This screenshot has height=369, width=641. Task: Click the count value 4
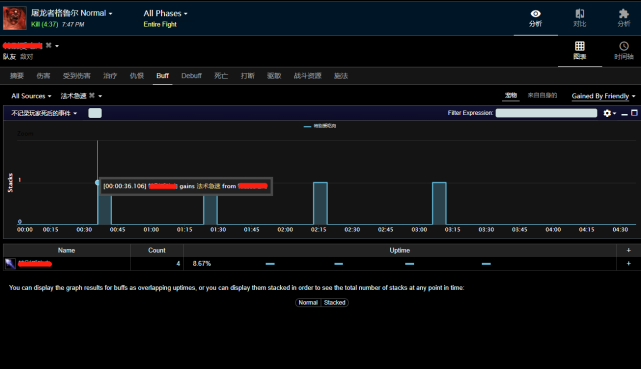click(178, 264)
